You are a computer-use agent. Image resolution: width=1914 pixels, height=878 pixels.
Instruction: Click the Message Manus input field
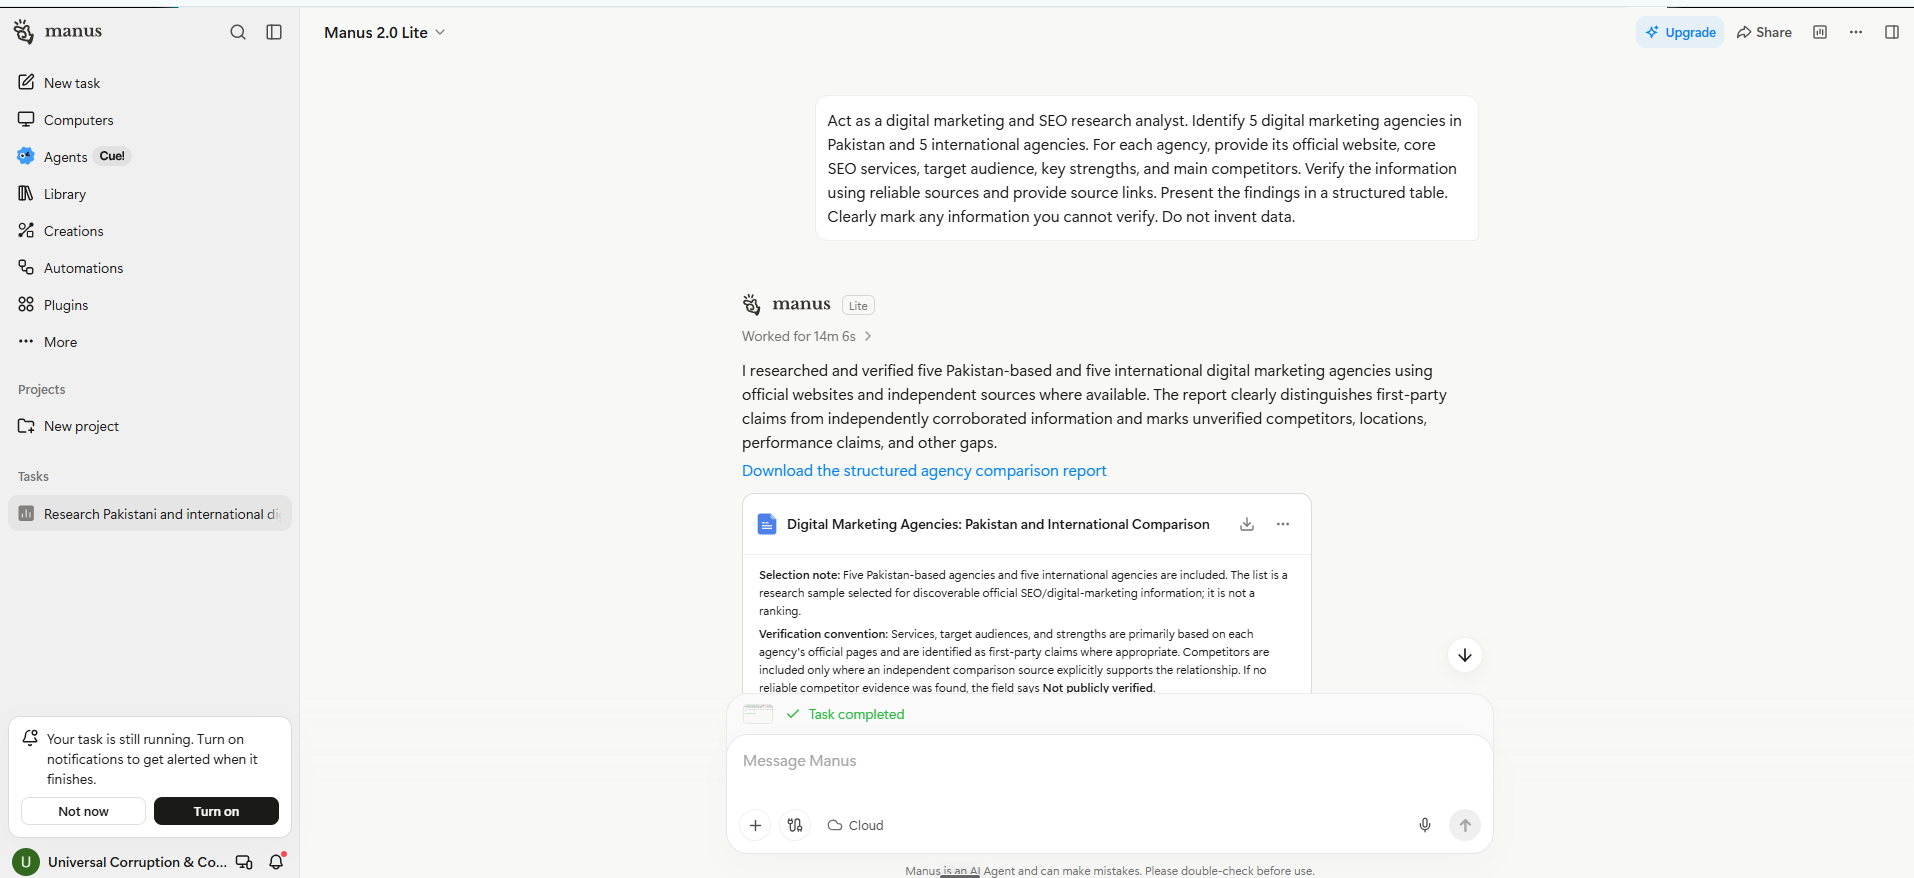click(1109, 761)
